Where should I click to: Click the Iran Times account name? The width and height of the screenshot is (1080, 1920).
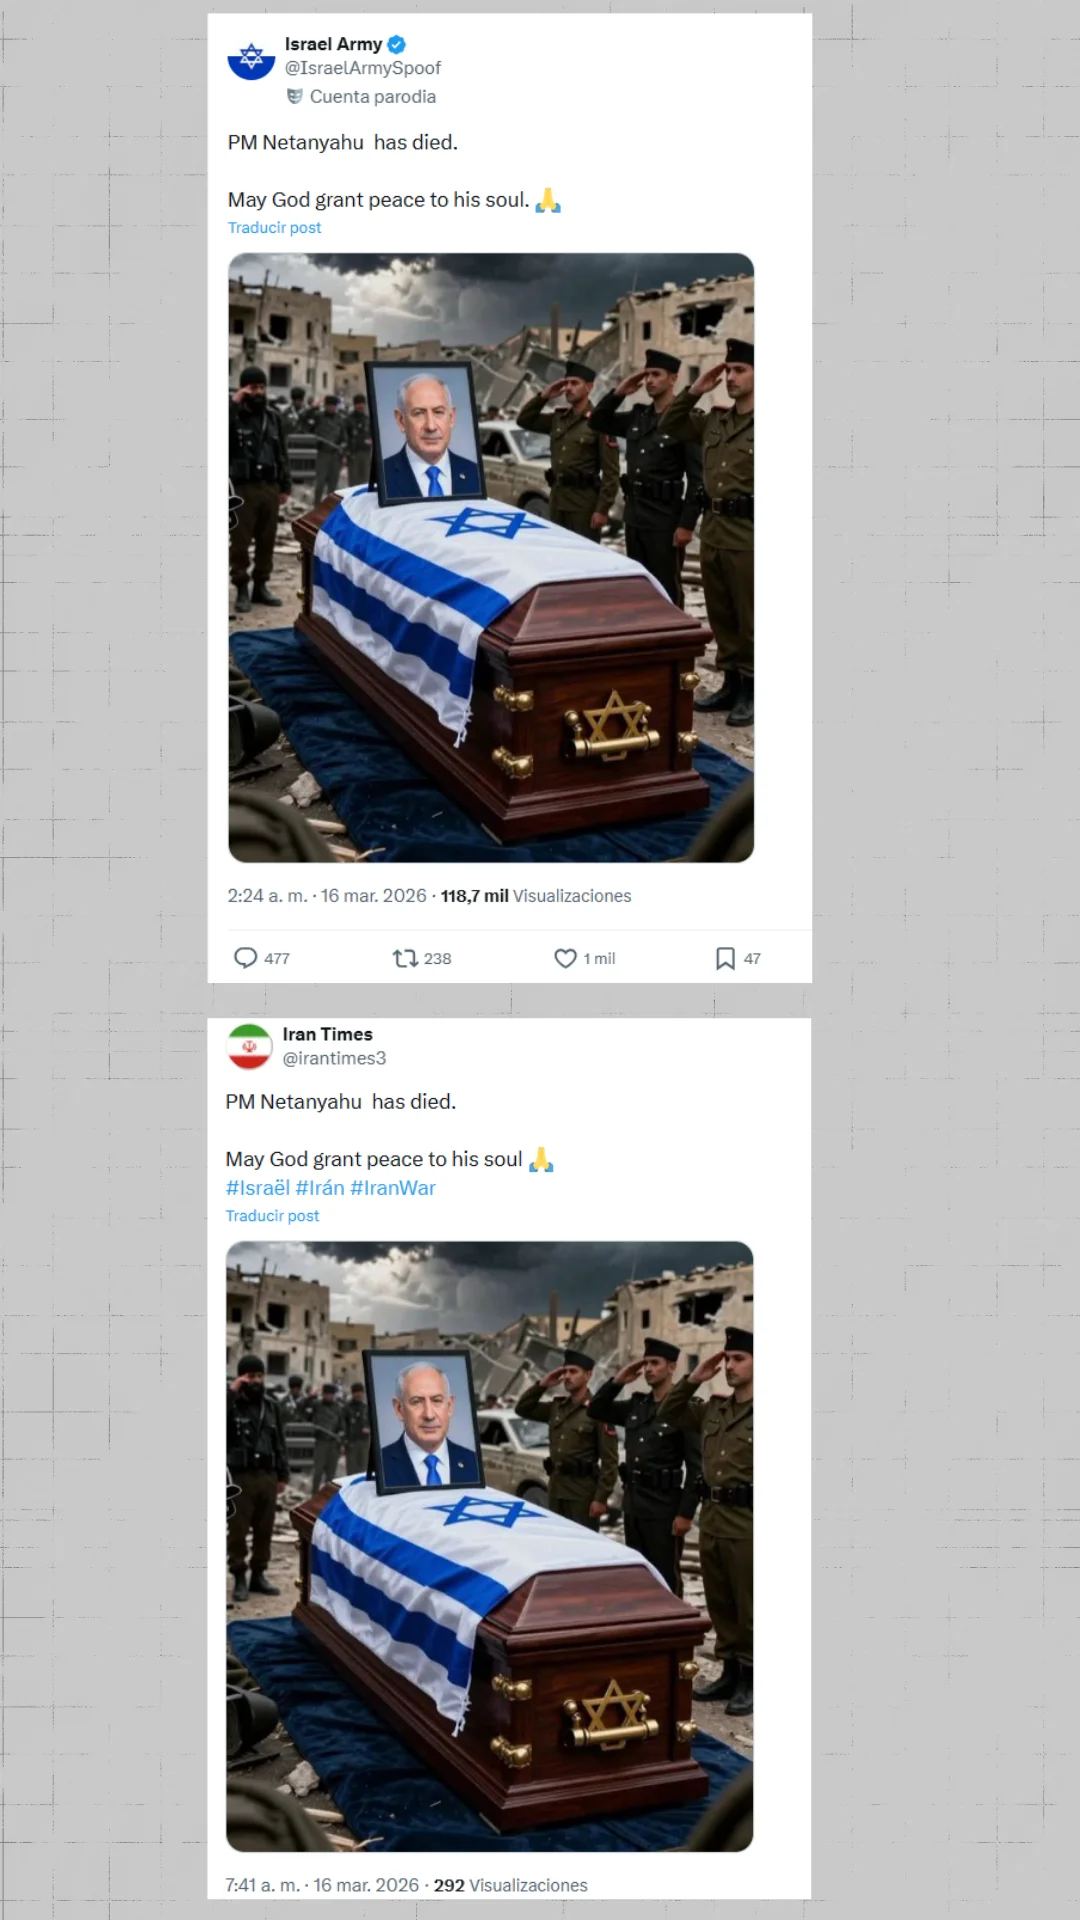[328, 1034]
